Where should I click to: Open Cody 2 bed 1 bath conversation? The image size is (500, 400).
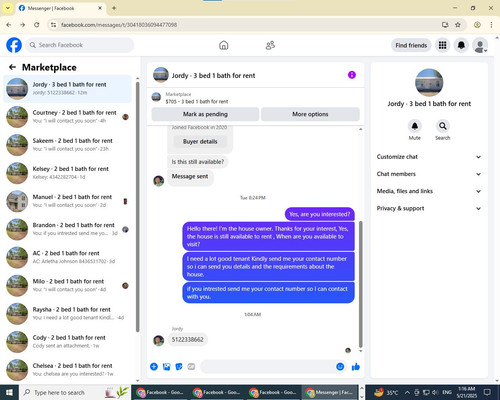(67, 342)
